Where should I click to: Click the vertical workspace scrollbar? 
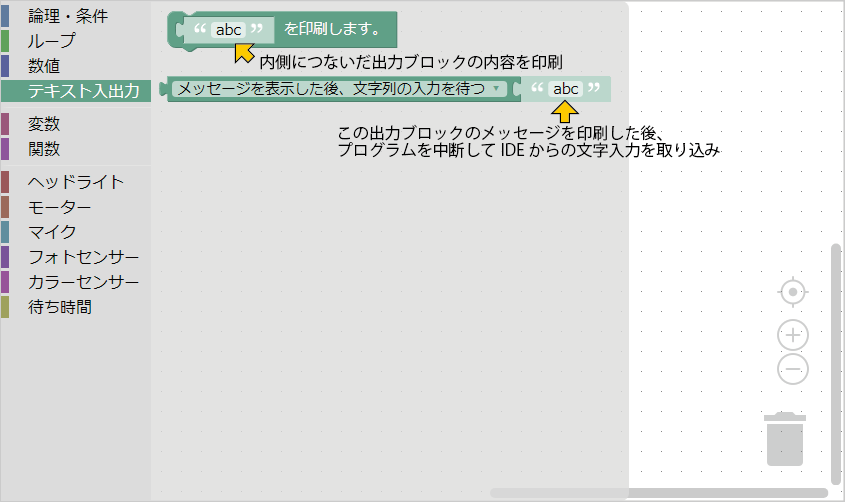836,364
